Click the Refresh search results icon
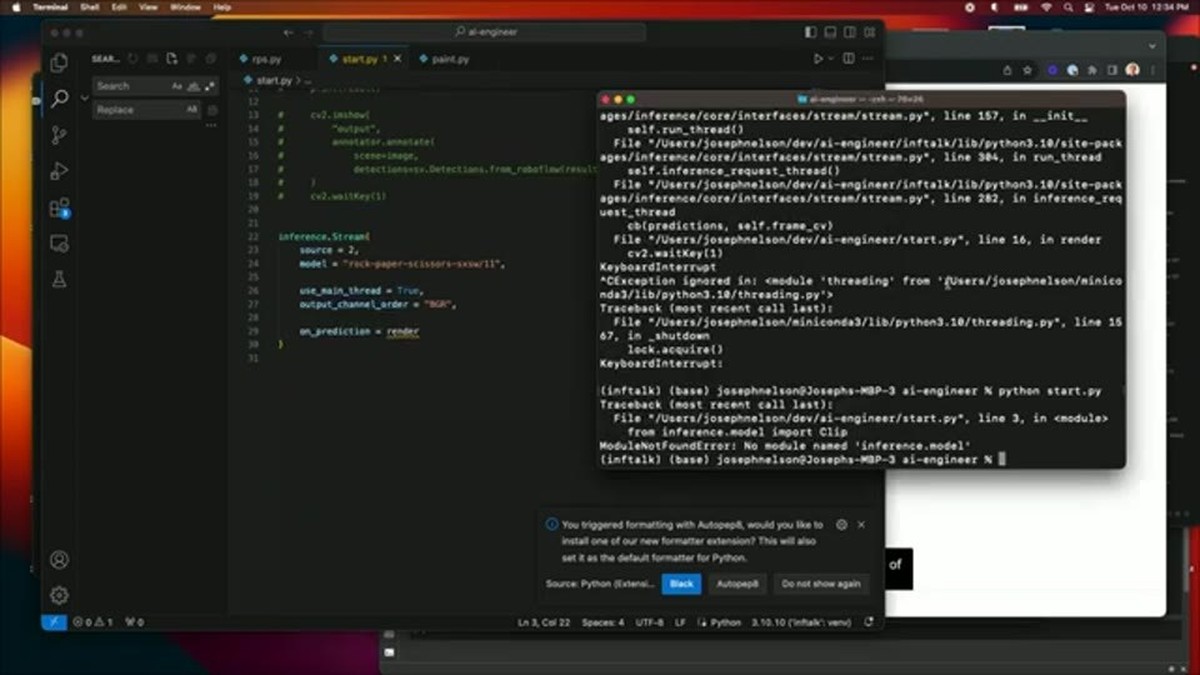This screenshot has height=675, width=1200. (x=133, y=59)
